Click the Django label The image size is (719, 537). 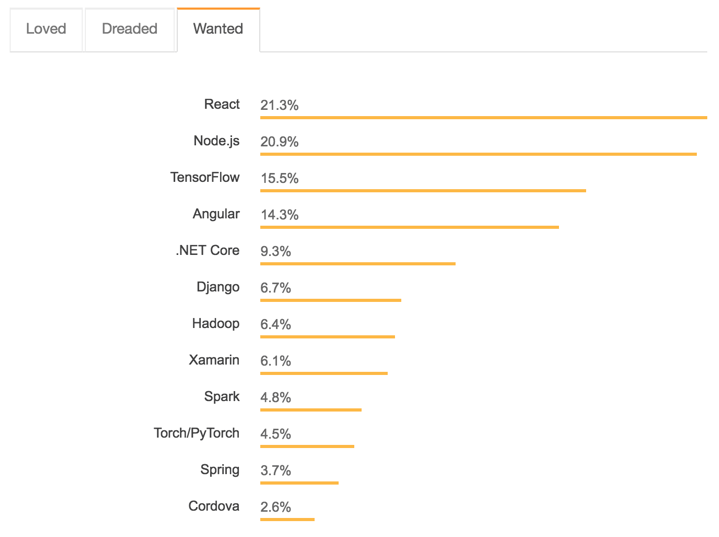point(218,287)
